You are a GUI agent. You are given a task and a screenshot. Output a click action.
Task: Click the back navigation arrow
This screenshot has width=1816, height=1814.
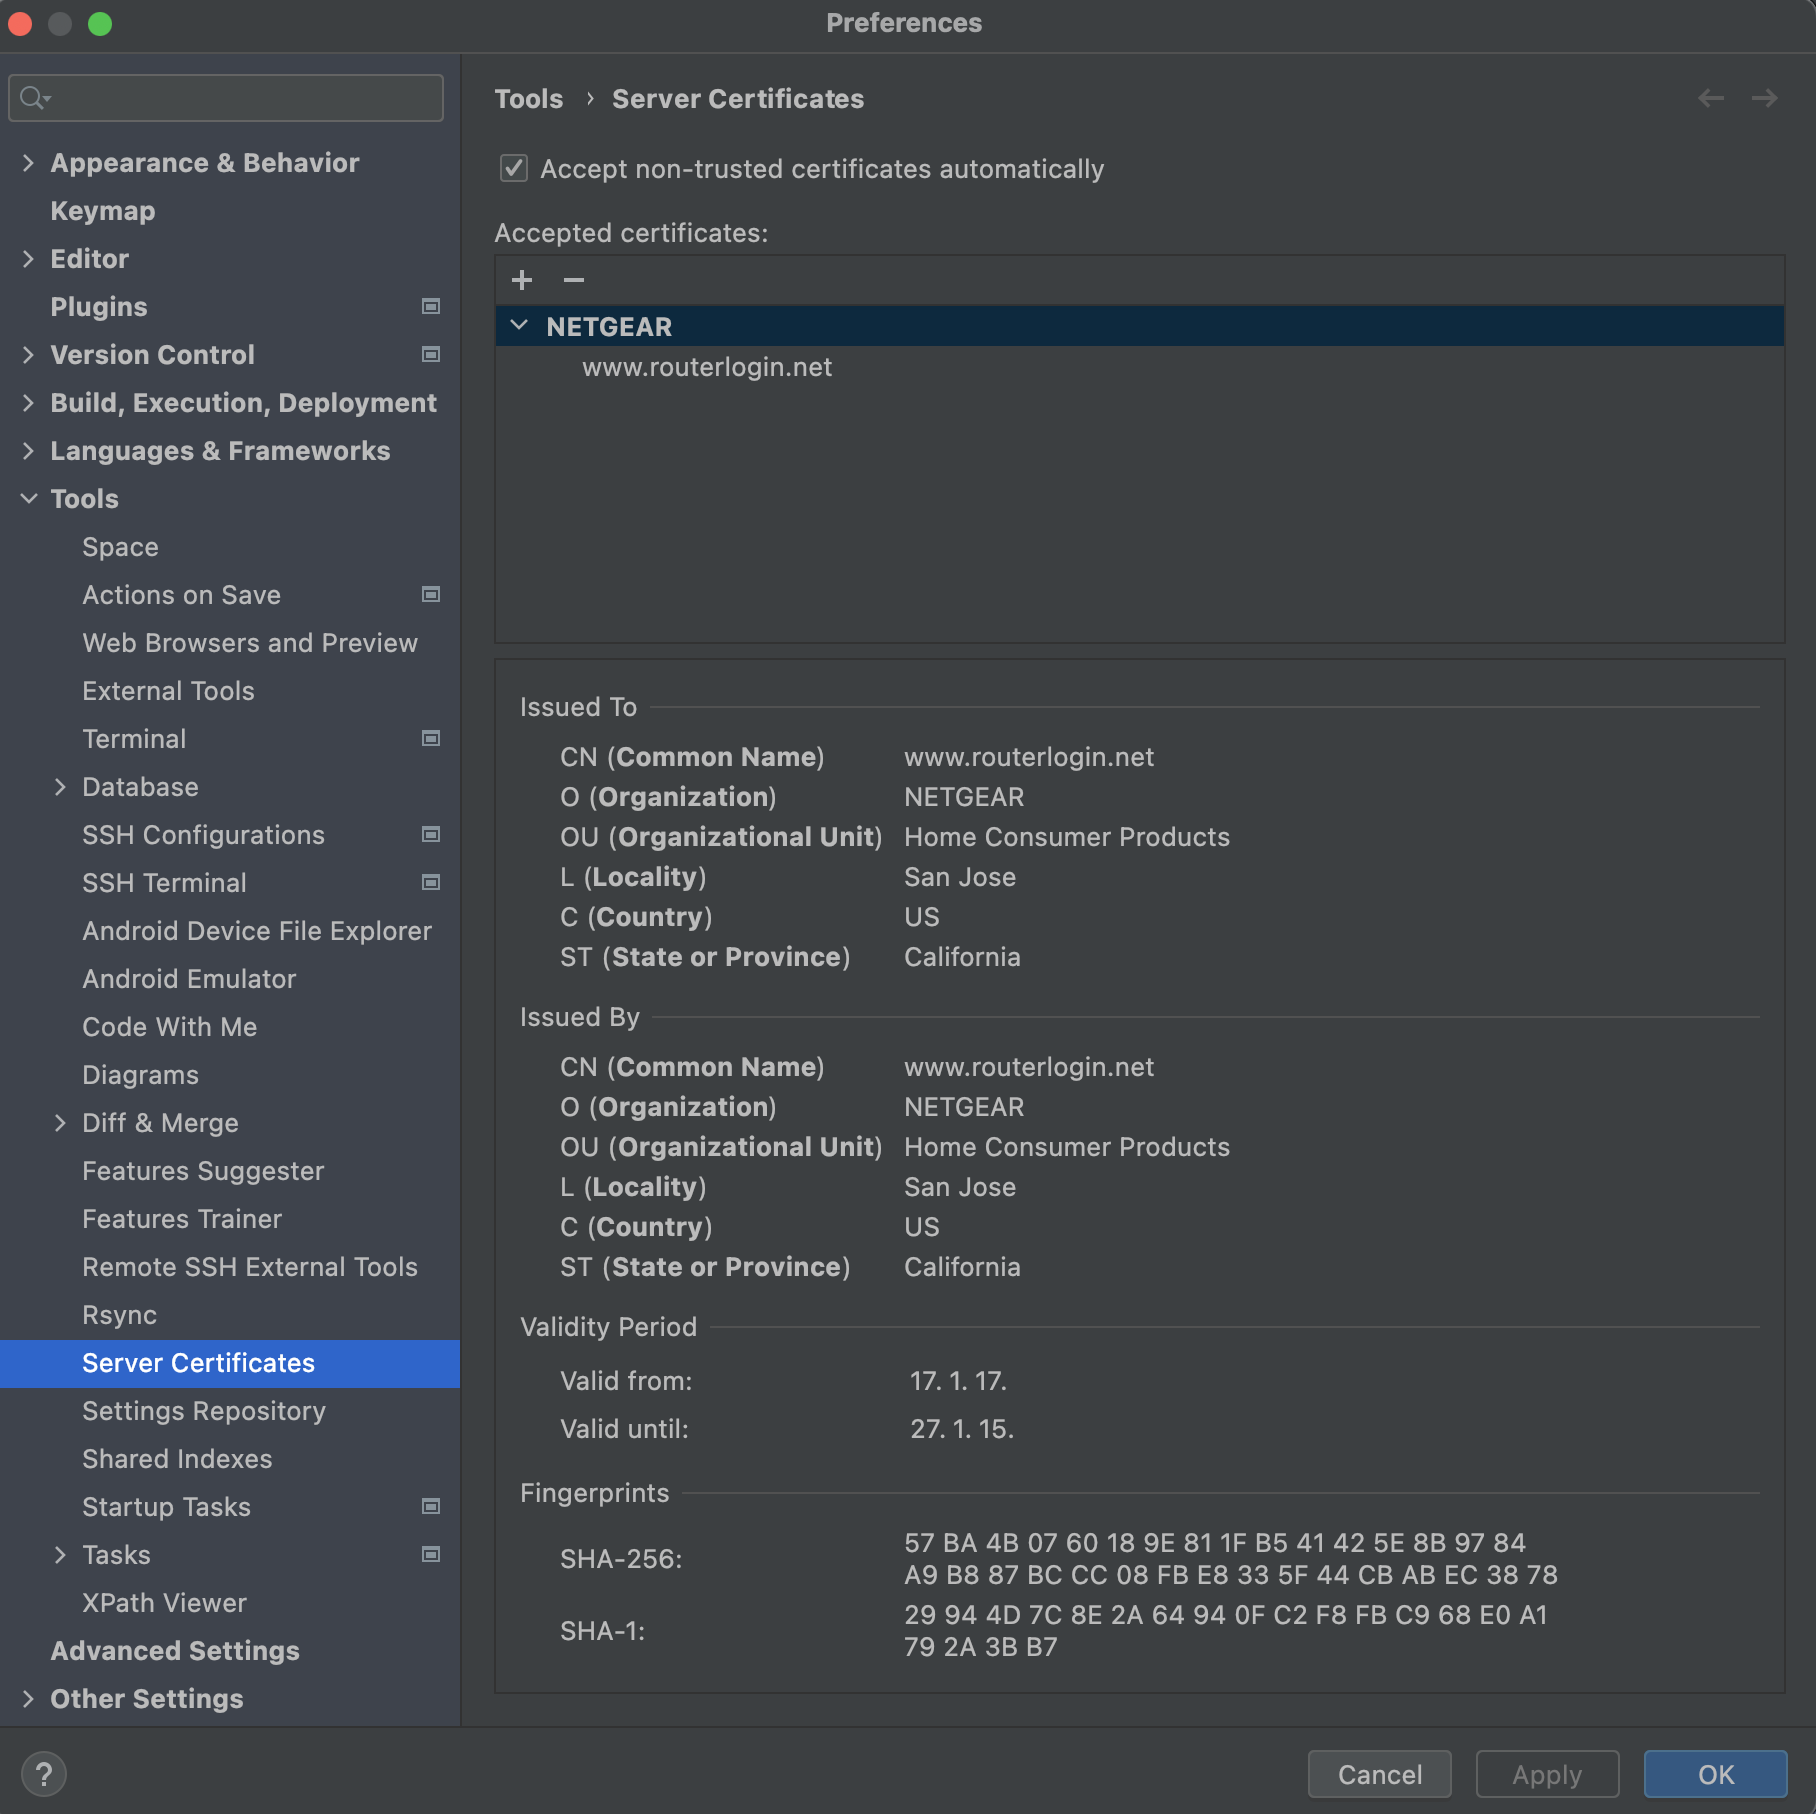click(x=1711, y=98)
